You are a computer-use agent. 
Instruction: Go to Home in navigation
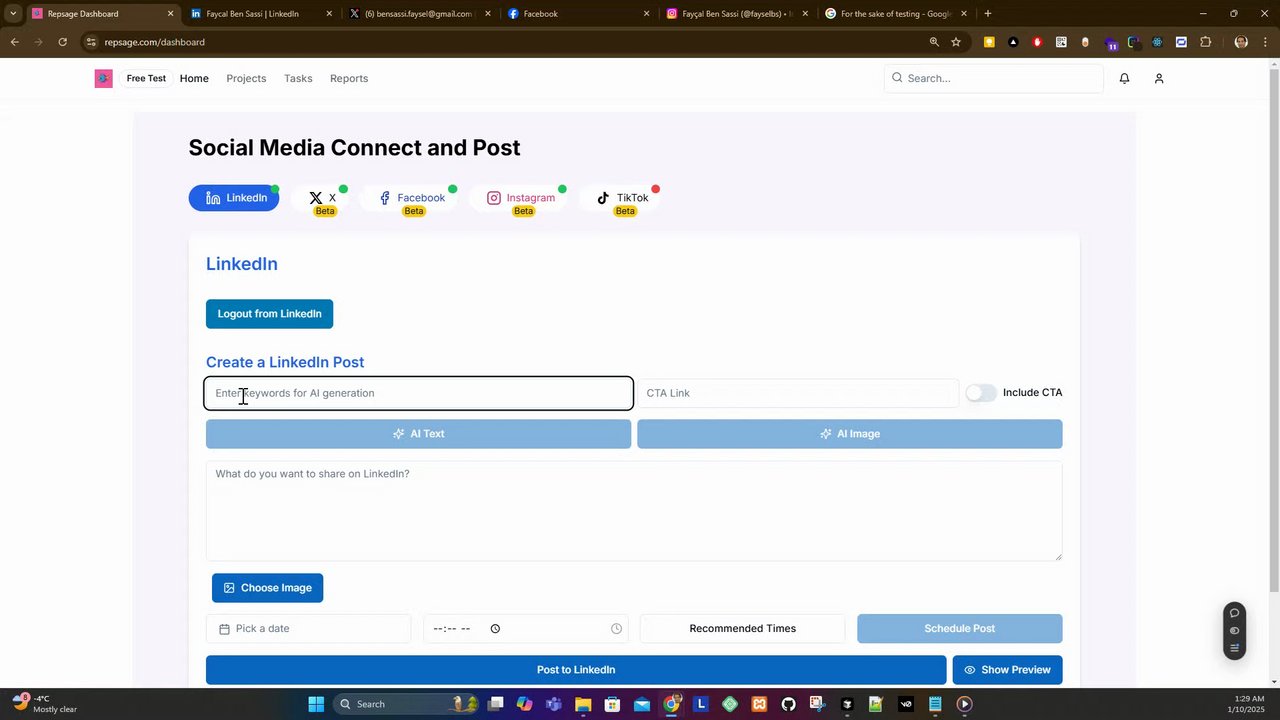pos(194,78)
